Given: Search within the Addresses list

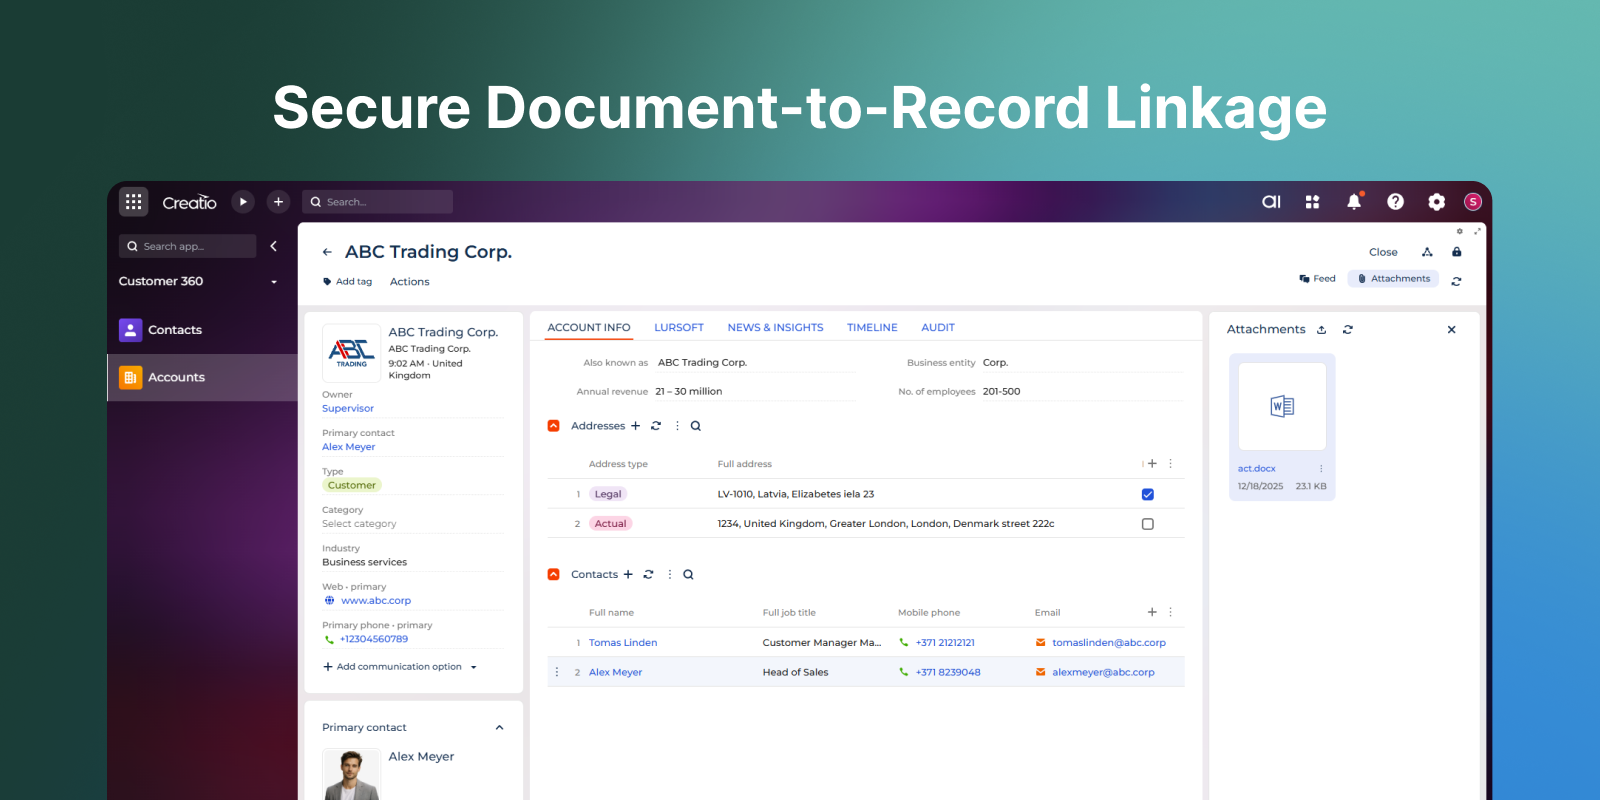Looking at the screenshot, I should tap(696, 426).
